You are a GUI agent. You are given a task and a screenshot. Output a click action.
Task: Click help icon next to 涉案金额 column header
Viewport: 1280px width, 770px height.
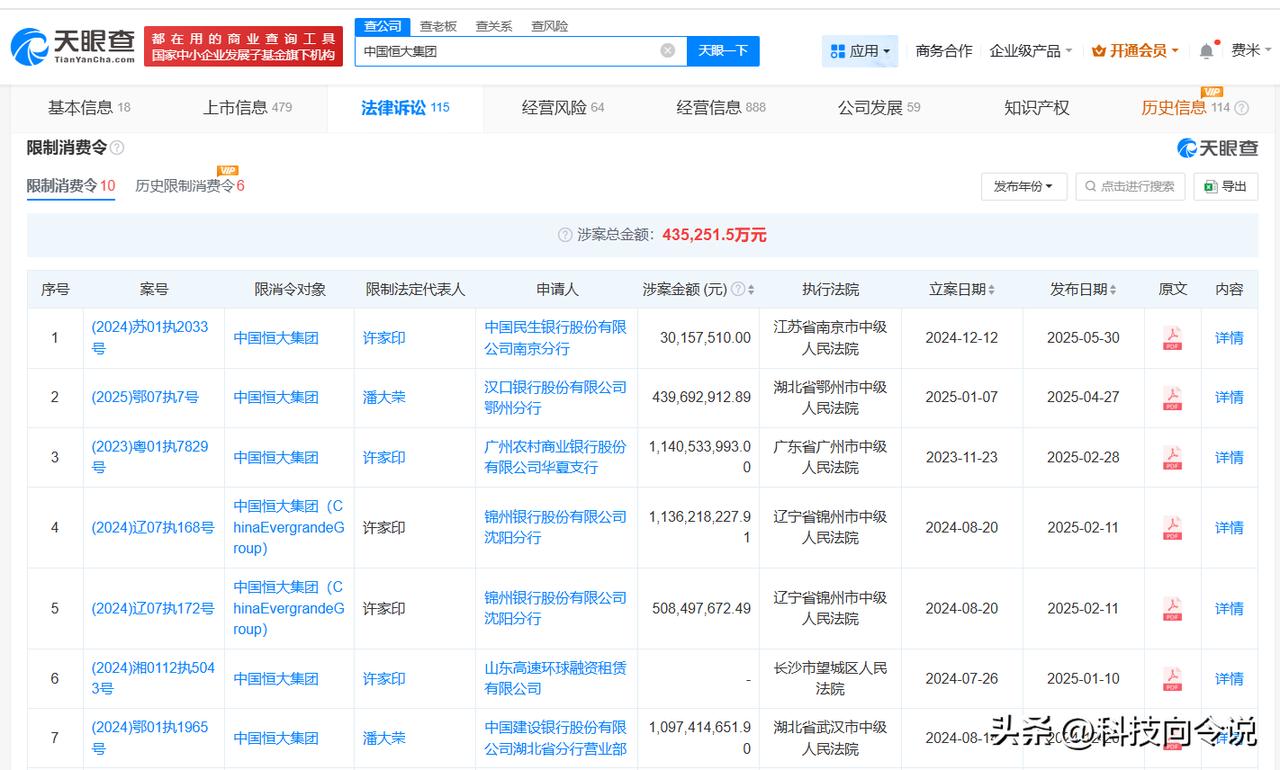pyautogui.click(x=738, y=290)
